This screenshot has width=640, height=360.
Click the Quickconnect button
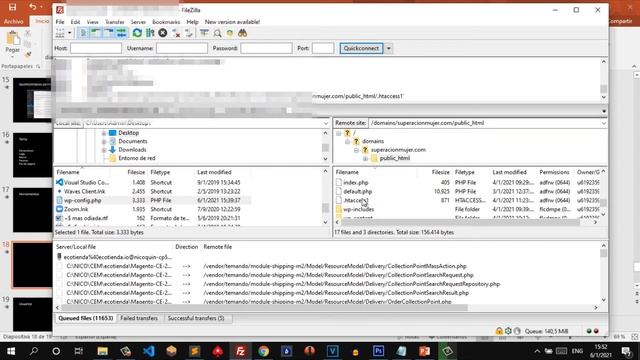pyautogui.click(x=361, y=48)
